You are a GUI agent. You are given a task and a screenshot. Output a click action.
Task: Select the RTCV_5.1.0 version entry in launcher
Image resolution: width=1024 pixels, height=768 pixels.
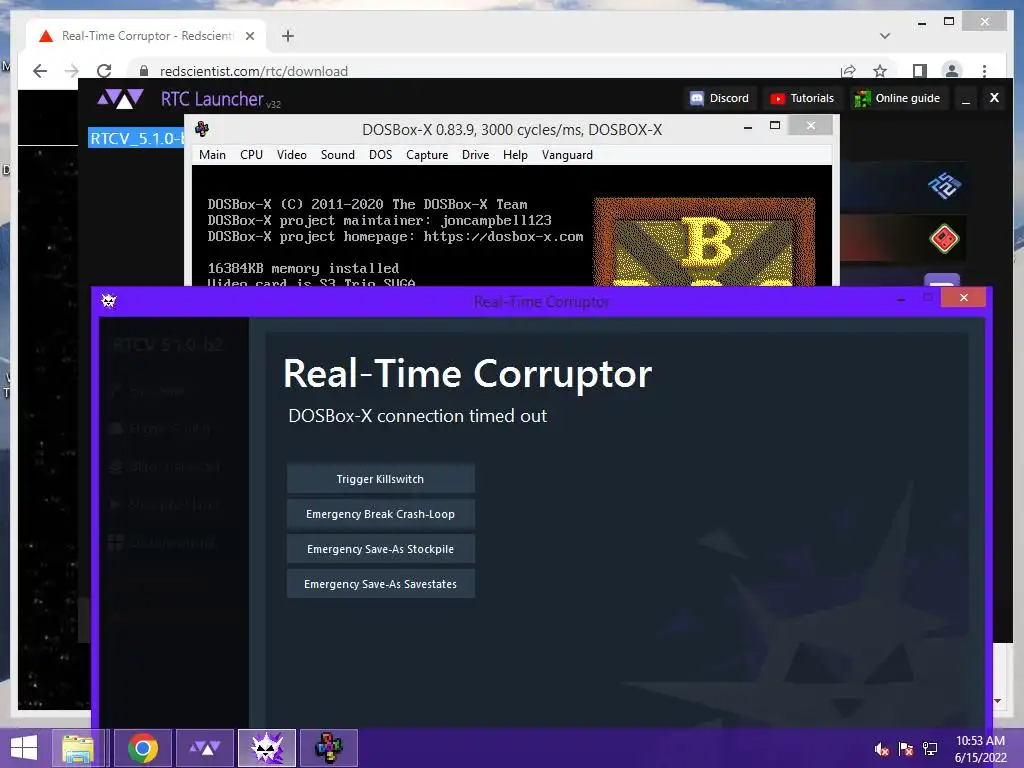(x=136, y=138)
